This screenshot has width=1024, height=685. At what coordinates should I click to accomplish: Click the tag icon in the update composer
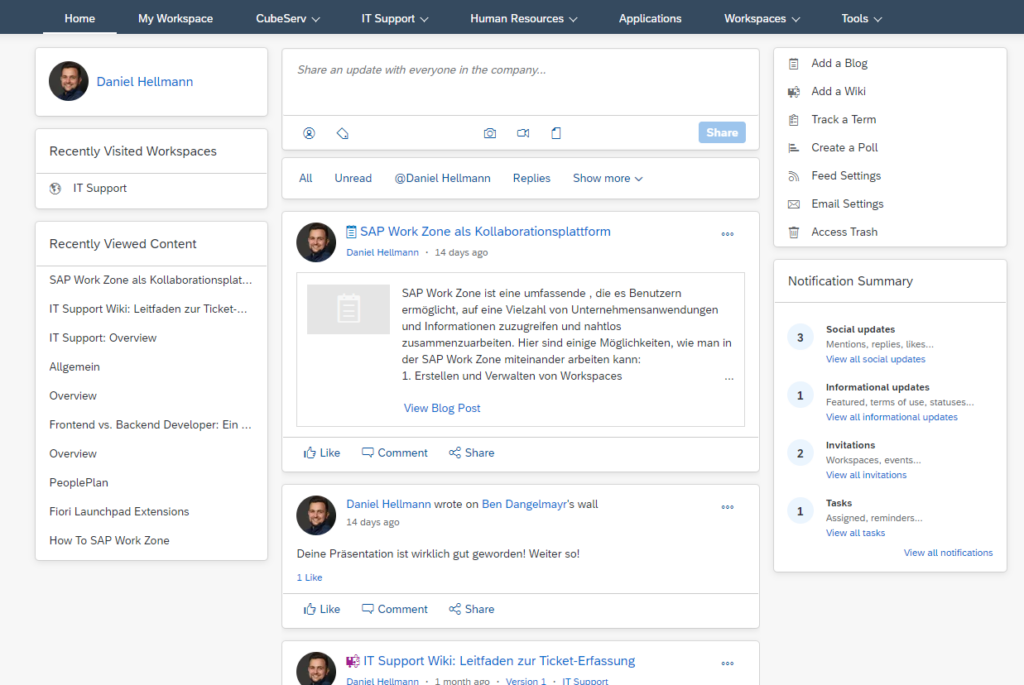[x=342, y=133]
